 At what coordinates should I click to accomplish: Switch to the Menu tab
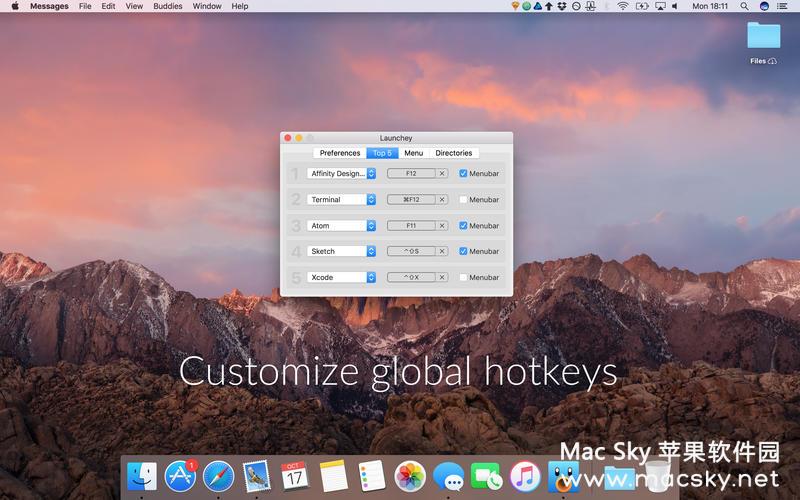pyautogui.click(x=414, y=153)
